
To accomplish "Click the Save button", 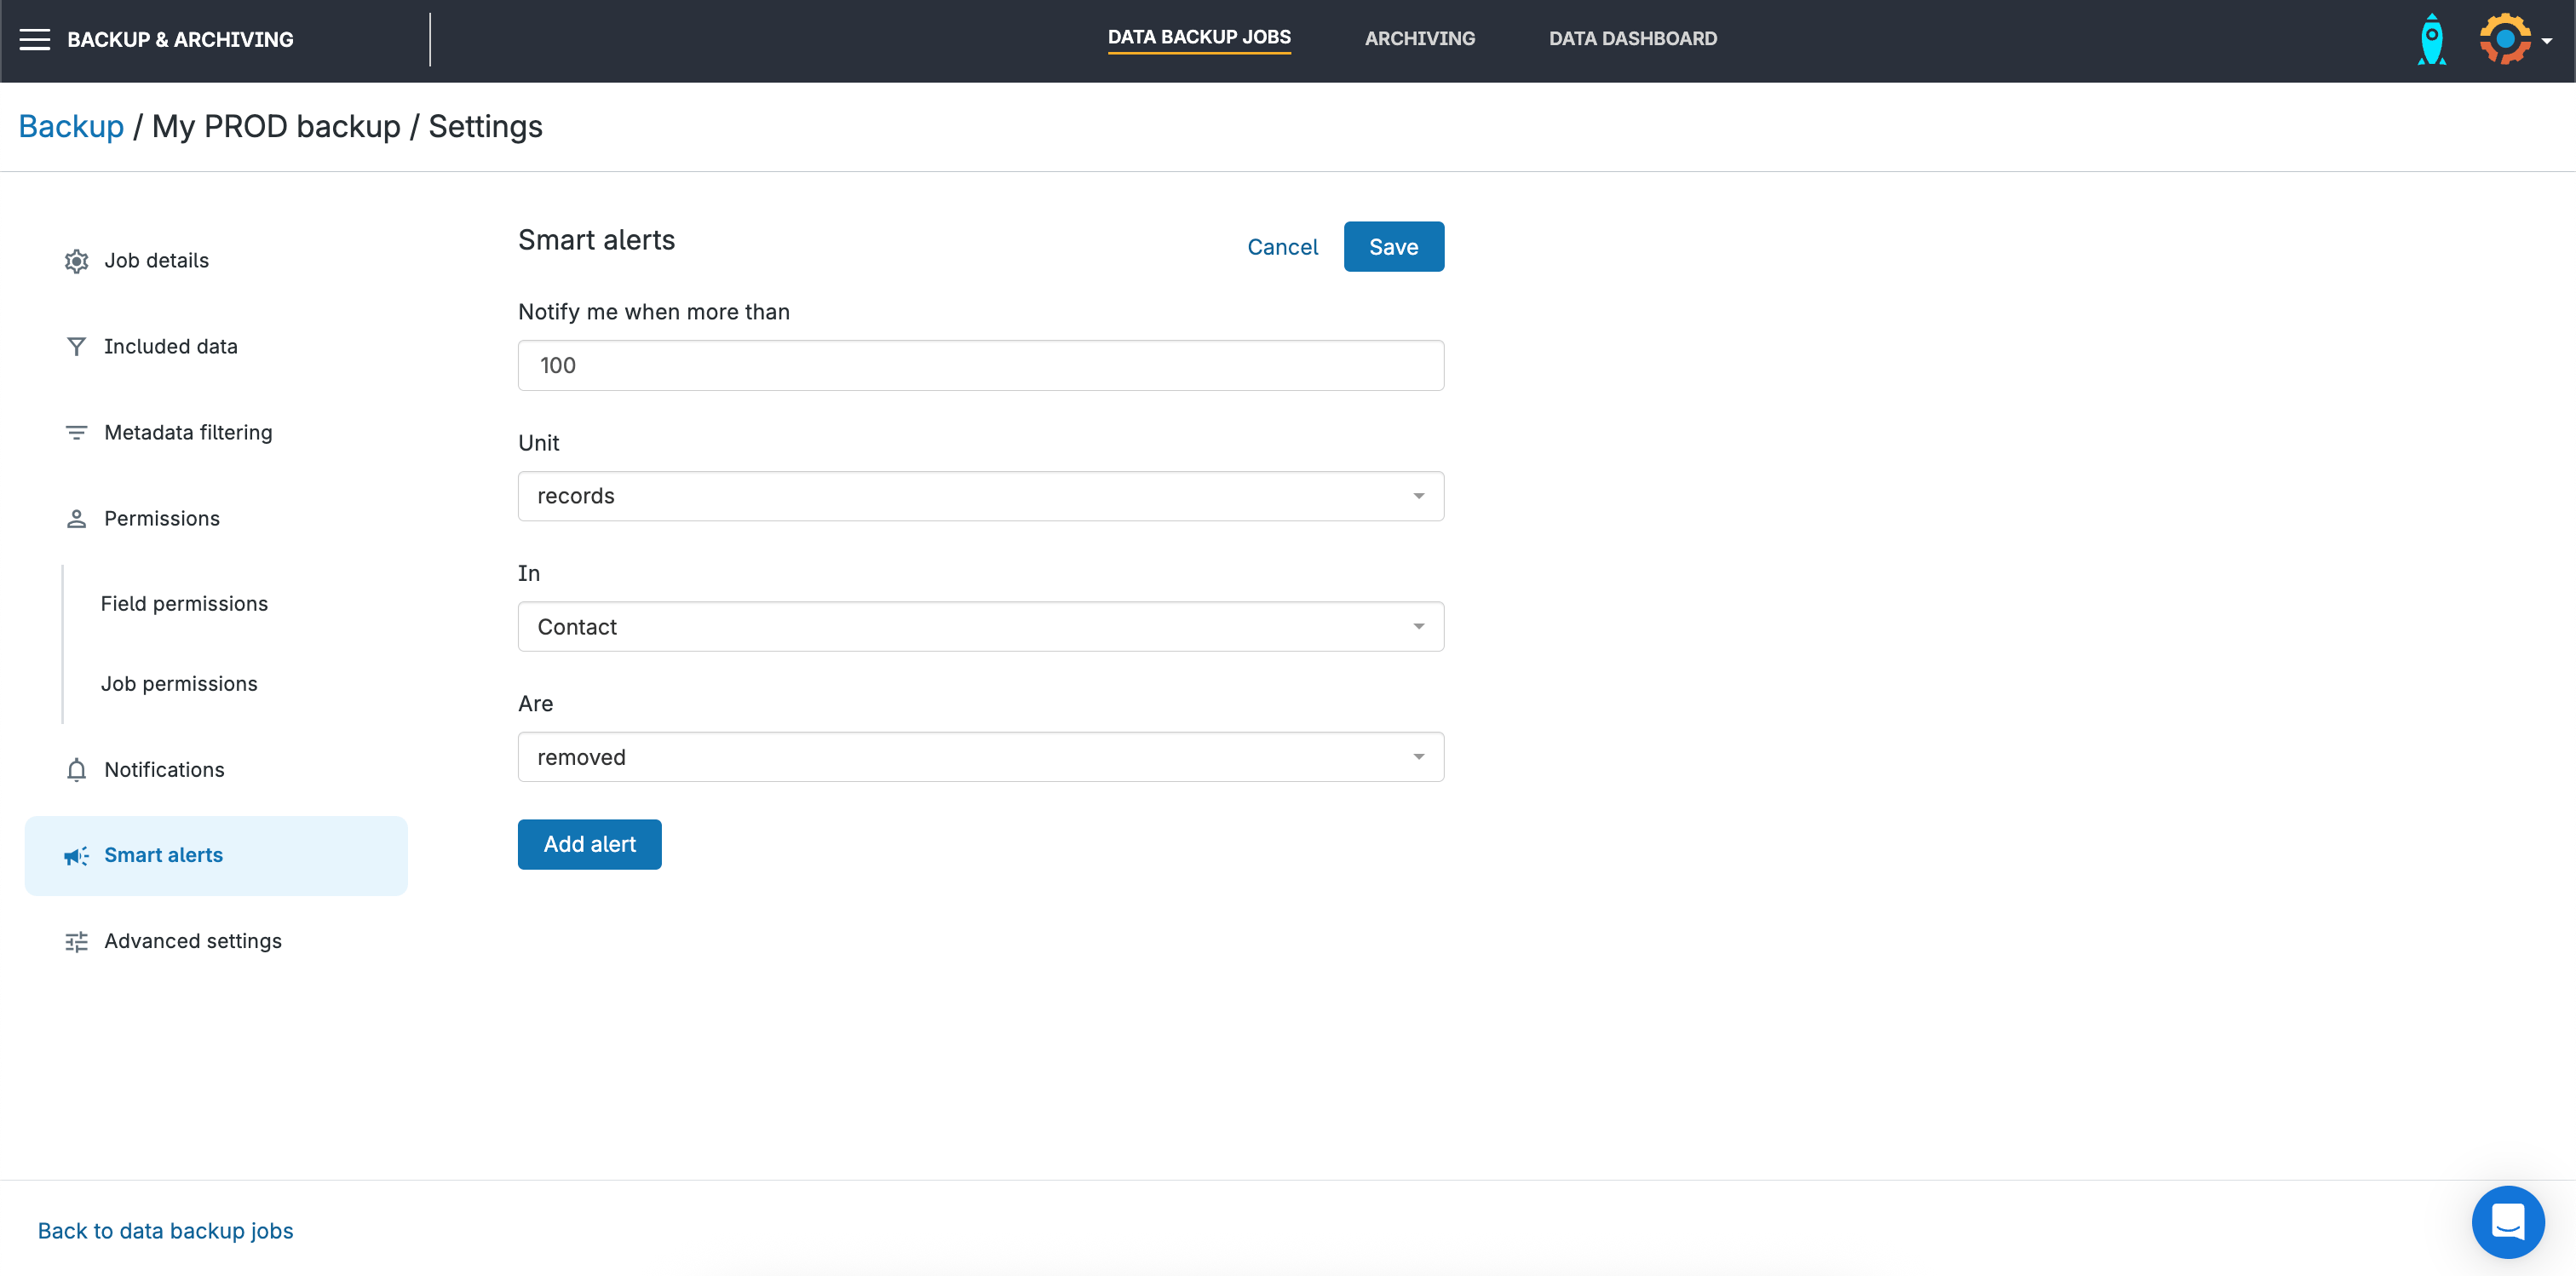I will (1393, 247).
